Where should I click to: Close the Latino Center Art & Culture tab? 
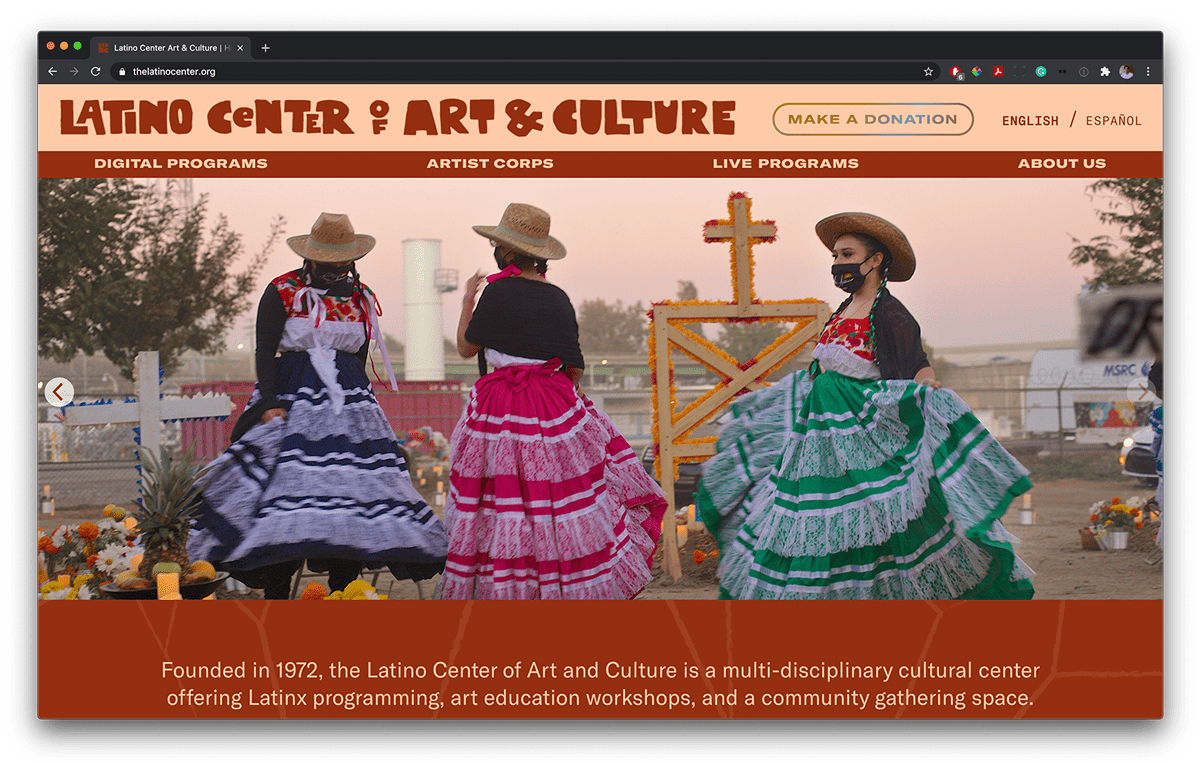coord(240,48)
